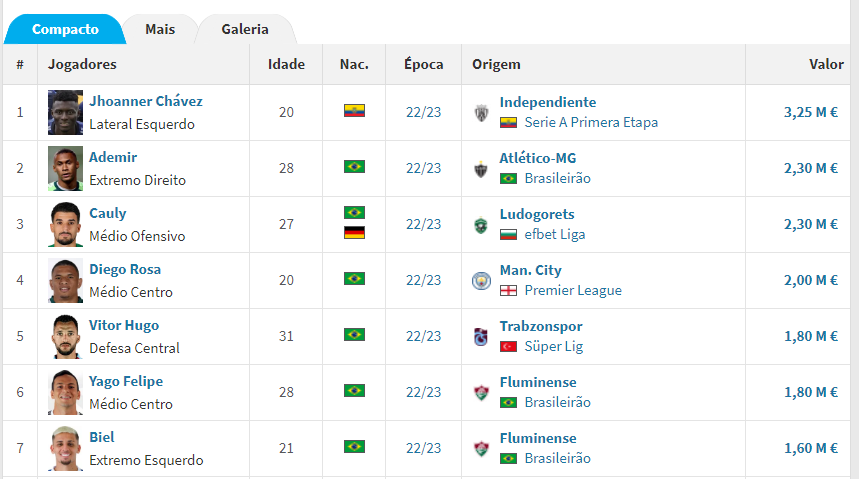Click Ecuador flag in Jhoanner Chávez nationality
Viewport: 859px width, 479px height.
[x=354, y=111]
